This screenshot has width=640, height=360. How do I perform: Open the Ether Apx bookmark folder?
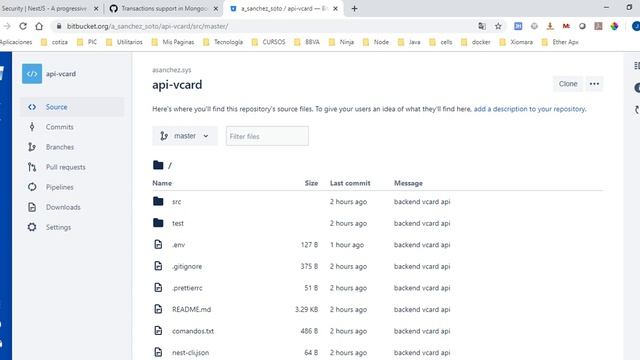click(x=560, y=42)
